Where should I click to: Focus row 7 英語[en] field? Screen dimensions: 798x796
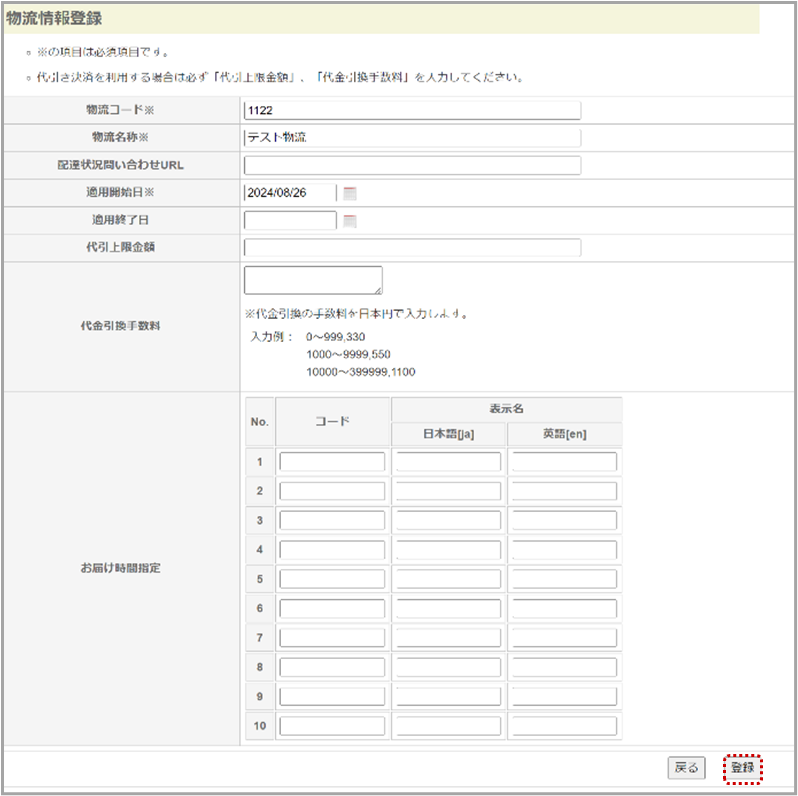pyautogui.click(x=564, y=638)
